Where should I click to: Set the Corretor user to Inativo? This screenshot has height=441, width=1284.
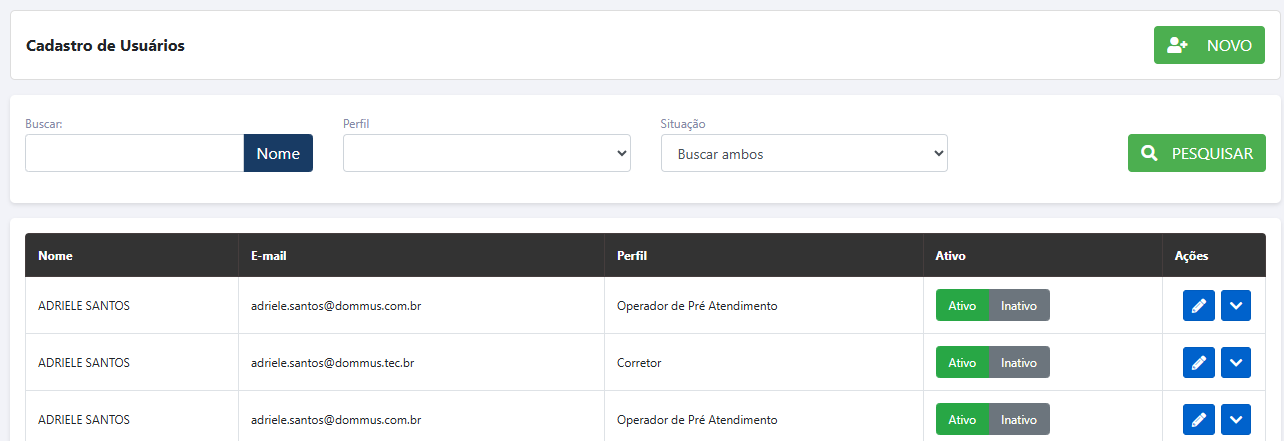[x=1019, y=362]
